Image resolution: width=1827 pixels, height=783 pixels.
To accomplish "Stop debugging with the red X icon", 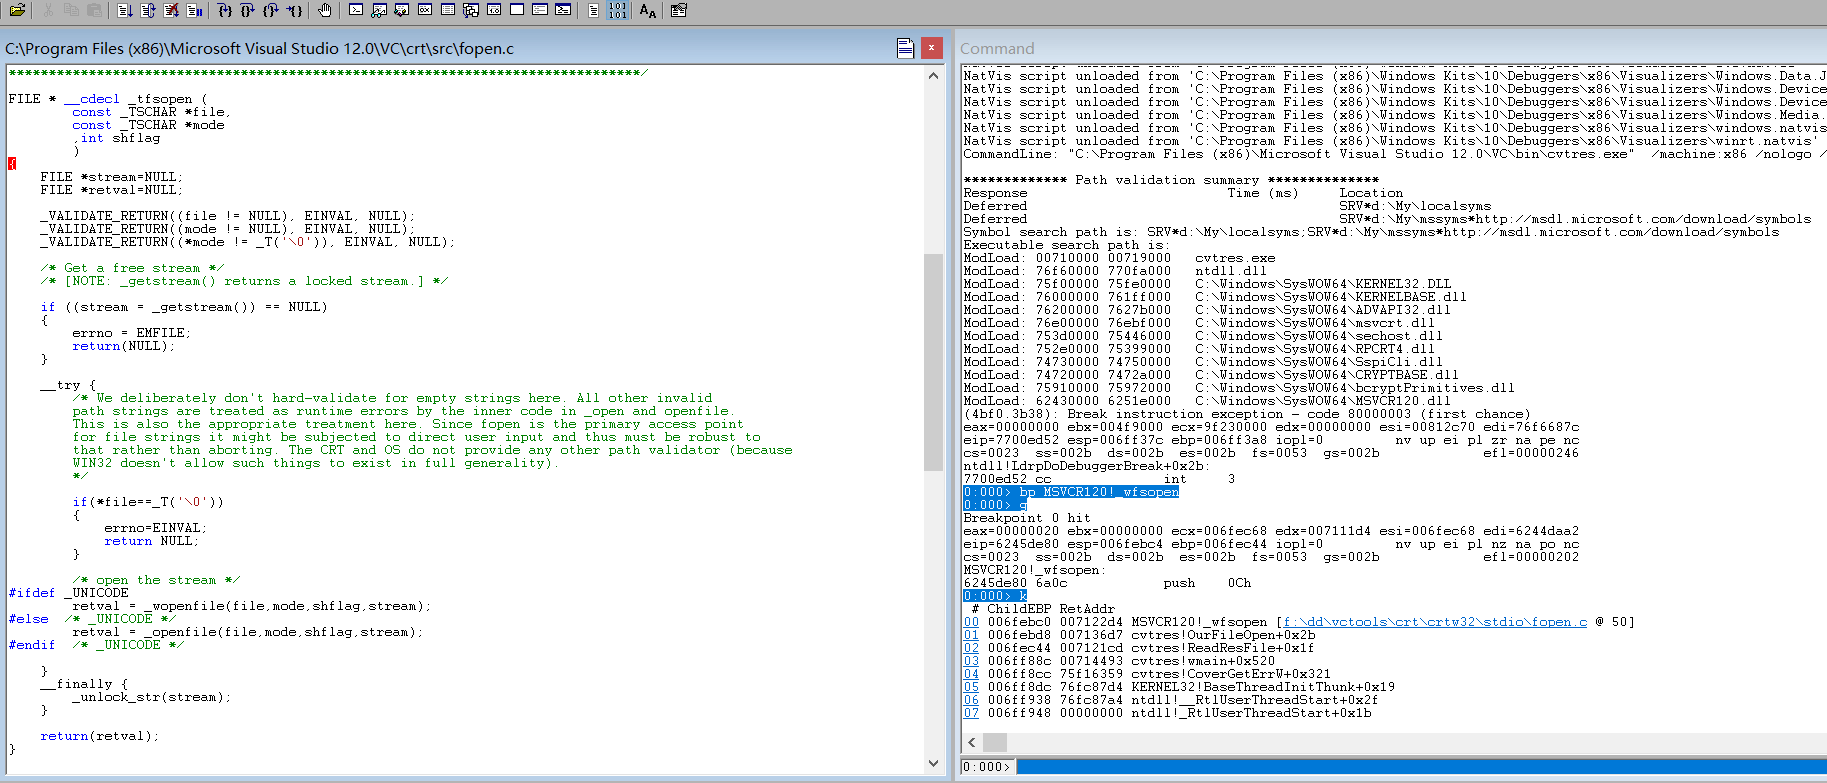I will pyautogui.click(x=171, y=10).
